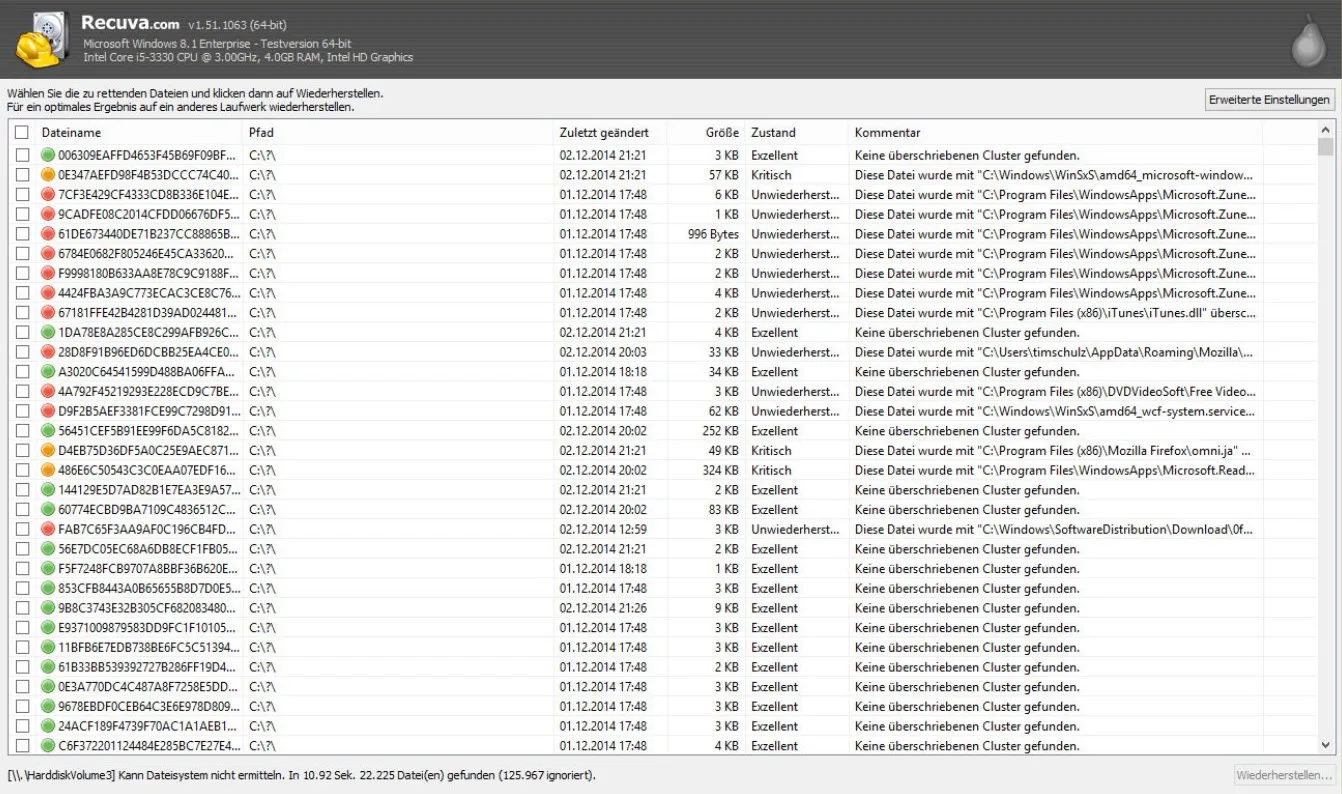Click red status dot of file 4424FBA3A9C773ECAC3CE8C76
The height and width of the screenshot is (794, 1342).
pos(47,293)
